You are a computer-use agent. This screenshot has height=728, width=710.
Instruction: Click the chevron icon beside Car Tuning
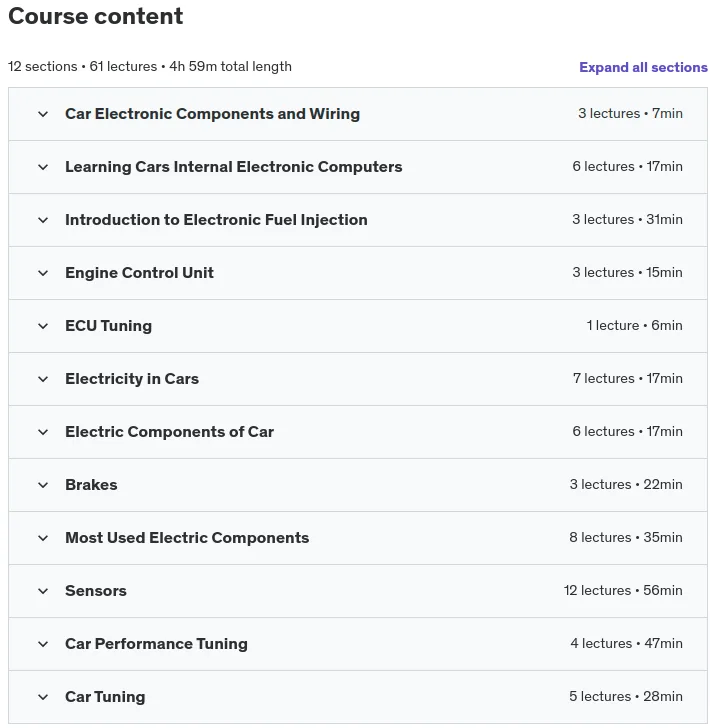click(x=43, y=696)
